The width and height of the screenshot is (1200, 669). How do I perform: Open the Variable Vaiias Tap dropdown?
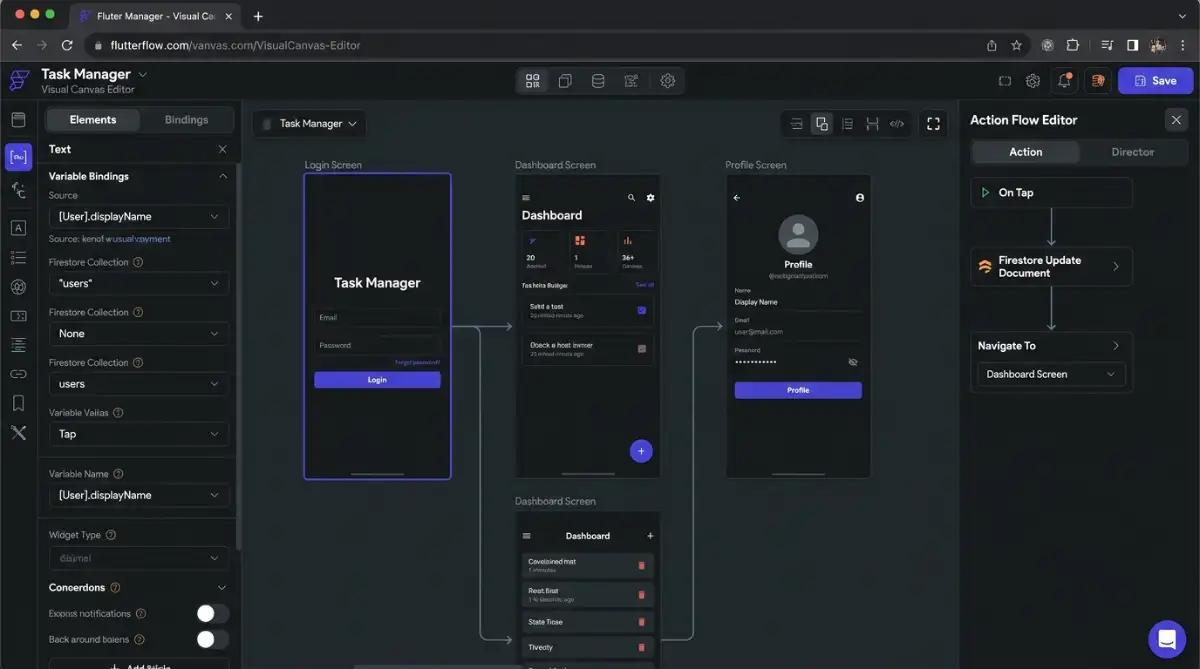[138, 434]
